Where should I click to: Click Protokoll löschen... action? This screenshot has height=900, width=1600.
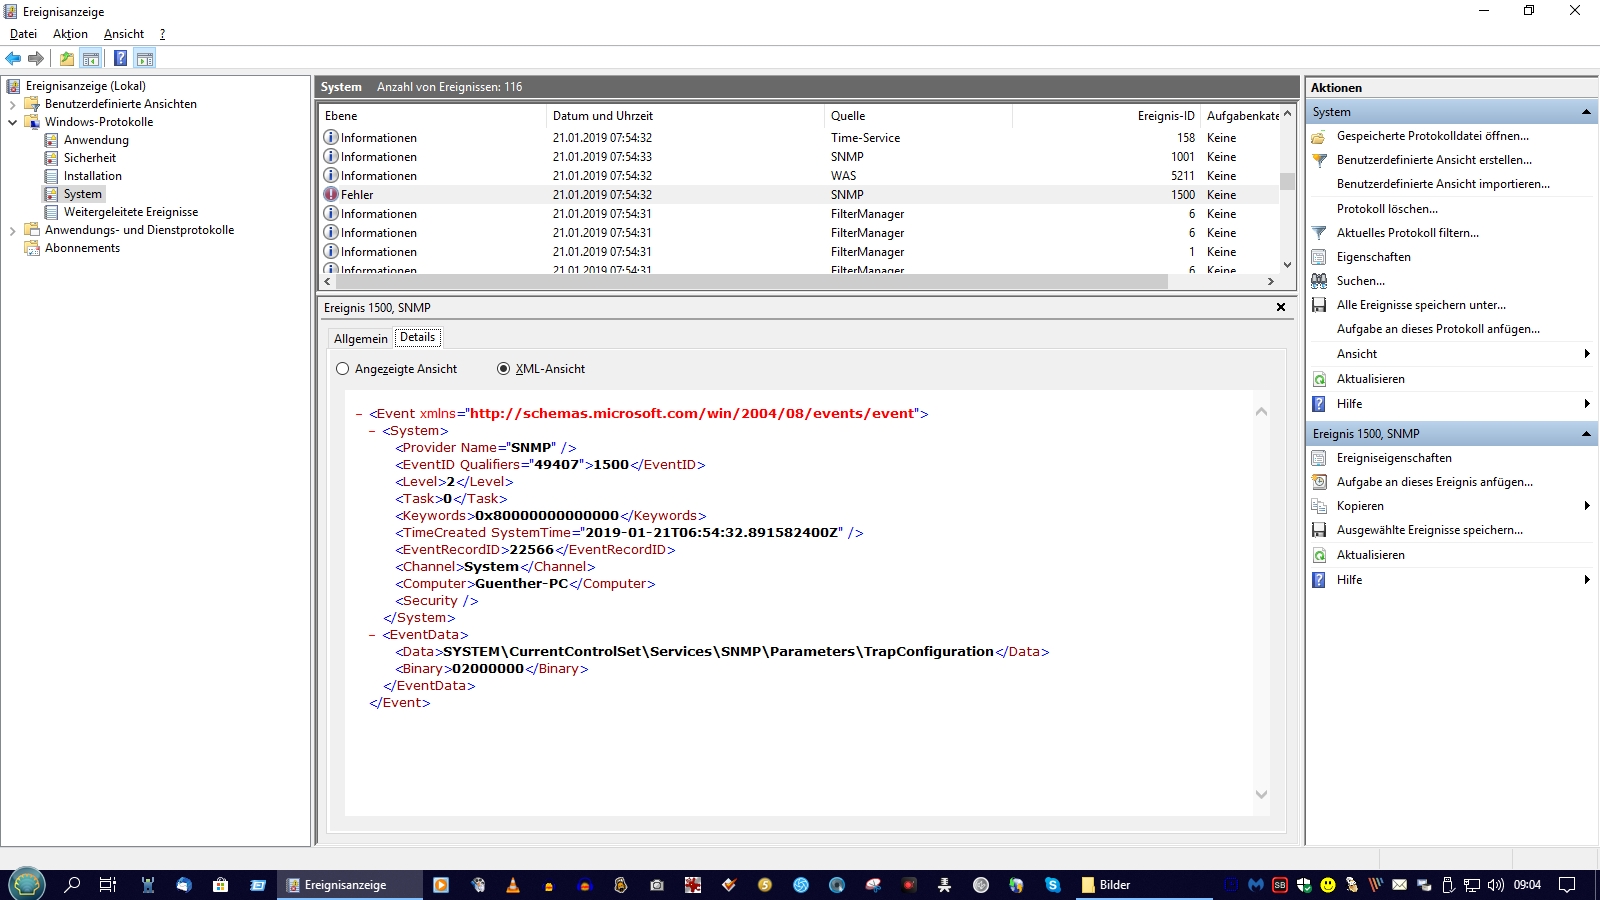(x=1387, y=209)
